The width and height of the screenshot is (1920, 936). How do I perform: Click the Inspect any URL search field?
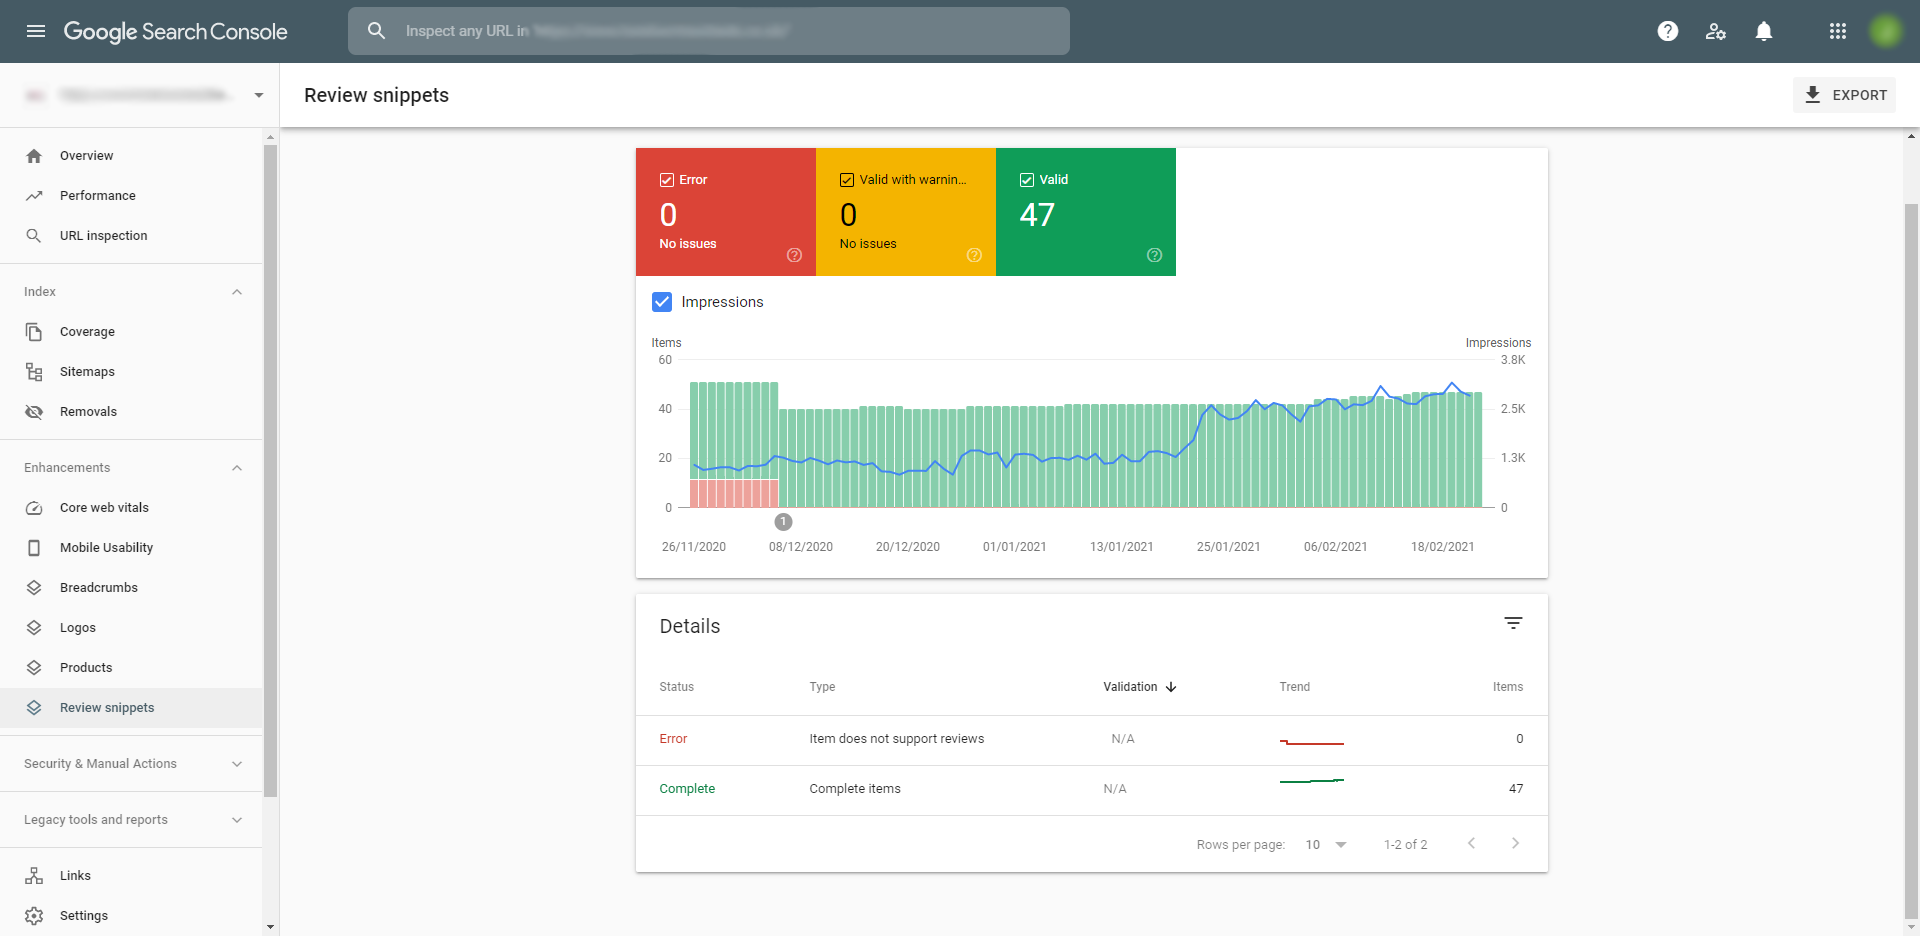pos(709,31)
